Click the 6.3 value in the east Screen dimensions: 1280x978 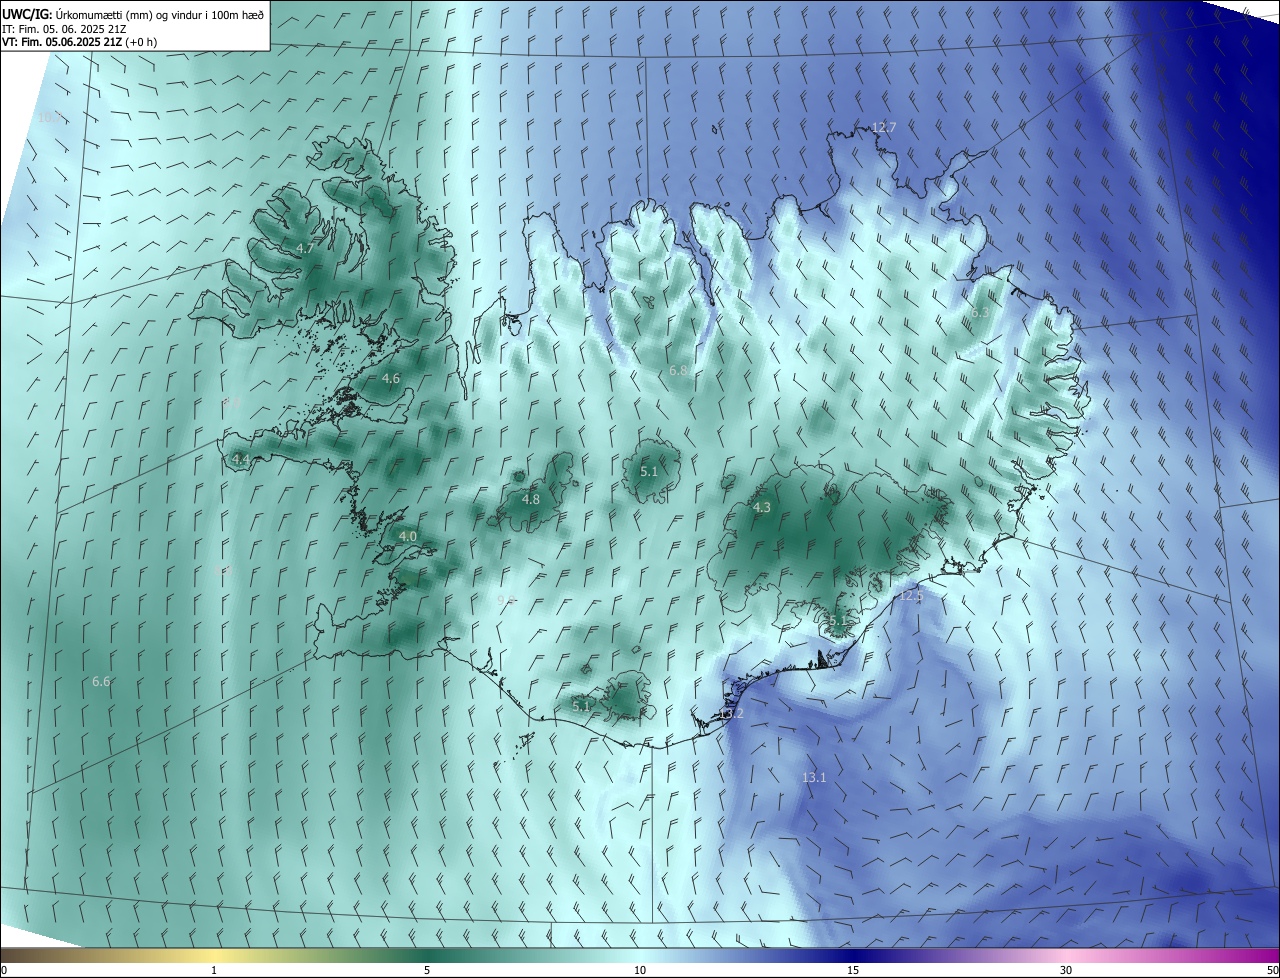[x=981, y=312]
